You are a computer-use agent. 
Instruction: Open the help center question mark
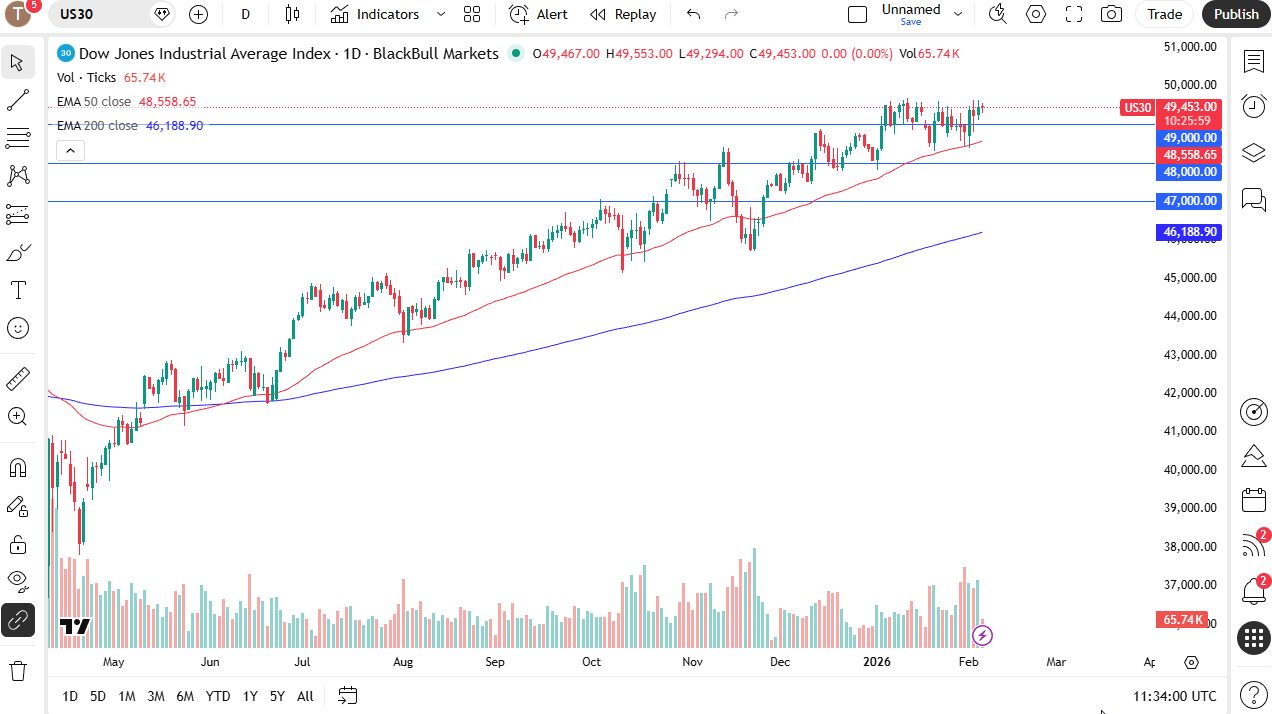1253,693
